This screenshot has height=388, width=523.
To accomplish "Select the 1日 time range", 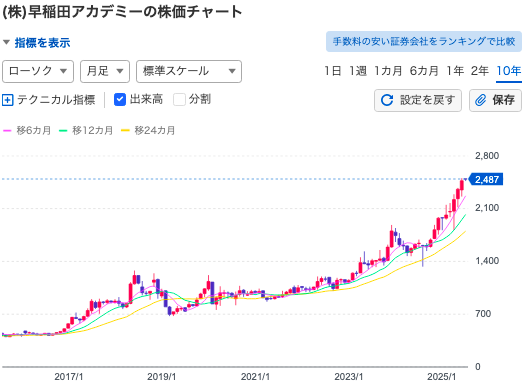I will tap(333, 71).
